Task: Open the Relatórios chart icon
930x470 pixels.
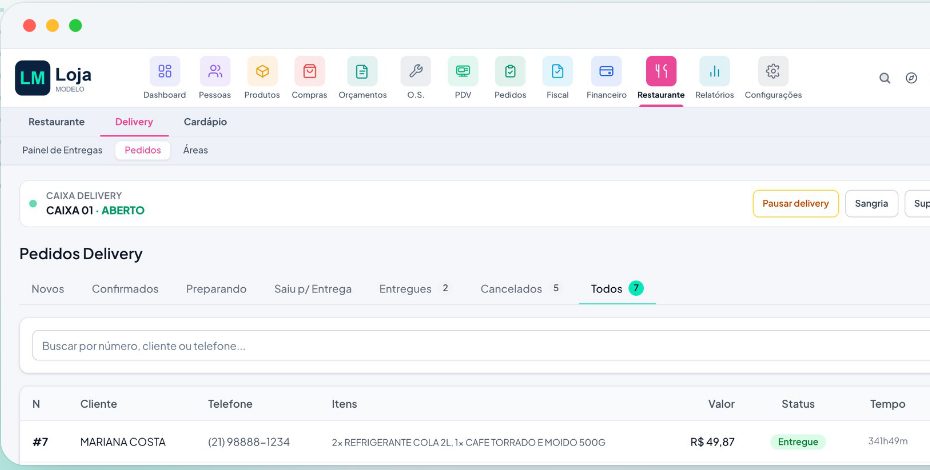Action: point(715,71)
